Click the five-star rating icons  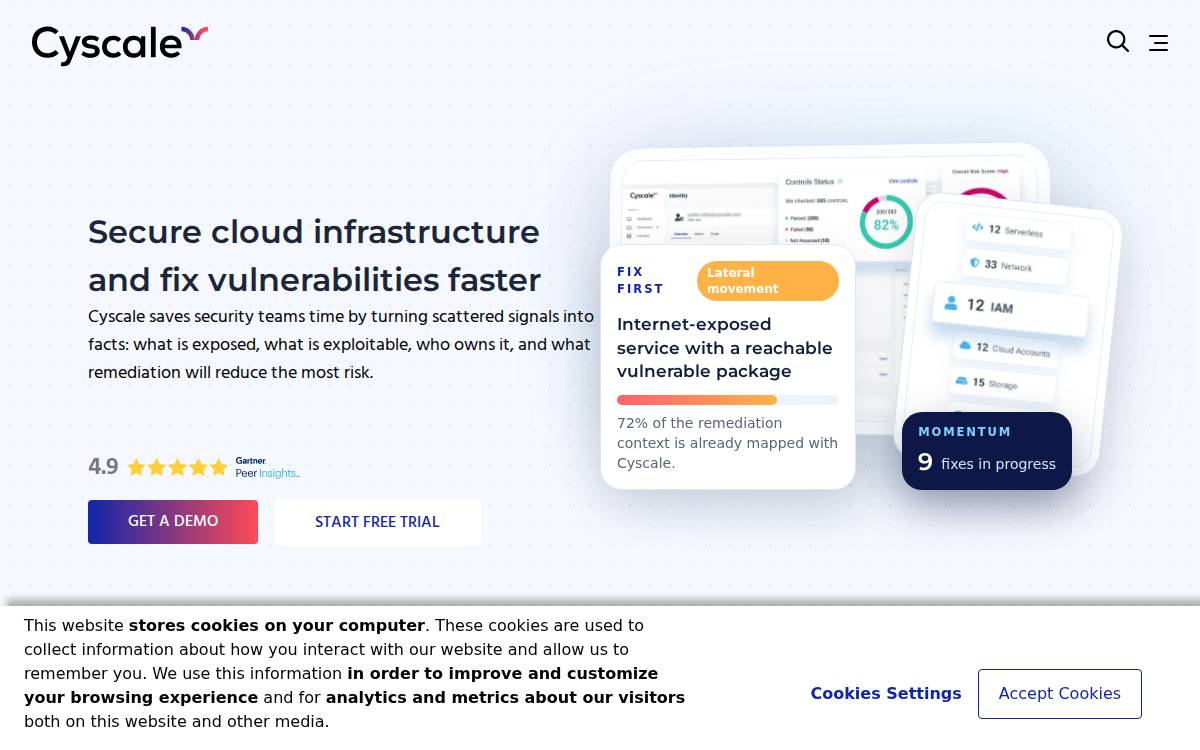(x=177, y=467)
